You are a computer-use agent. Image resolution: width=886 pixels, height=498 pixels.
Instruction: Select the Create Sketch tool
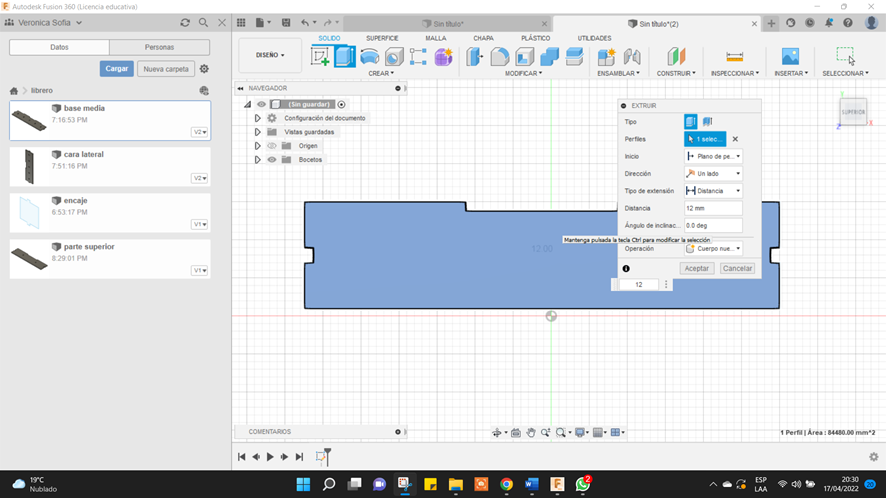point(321,57)
